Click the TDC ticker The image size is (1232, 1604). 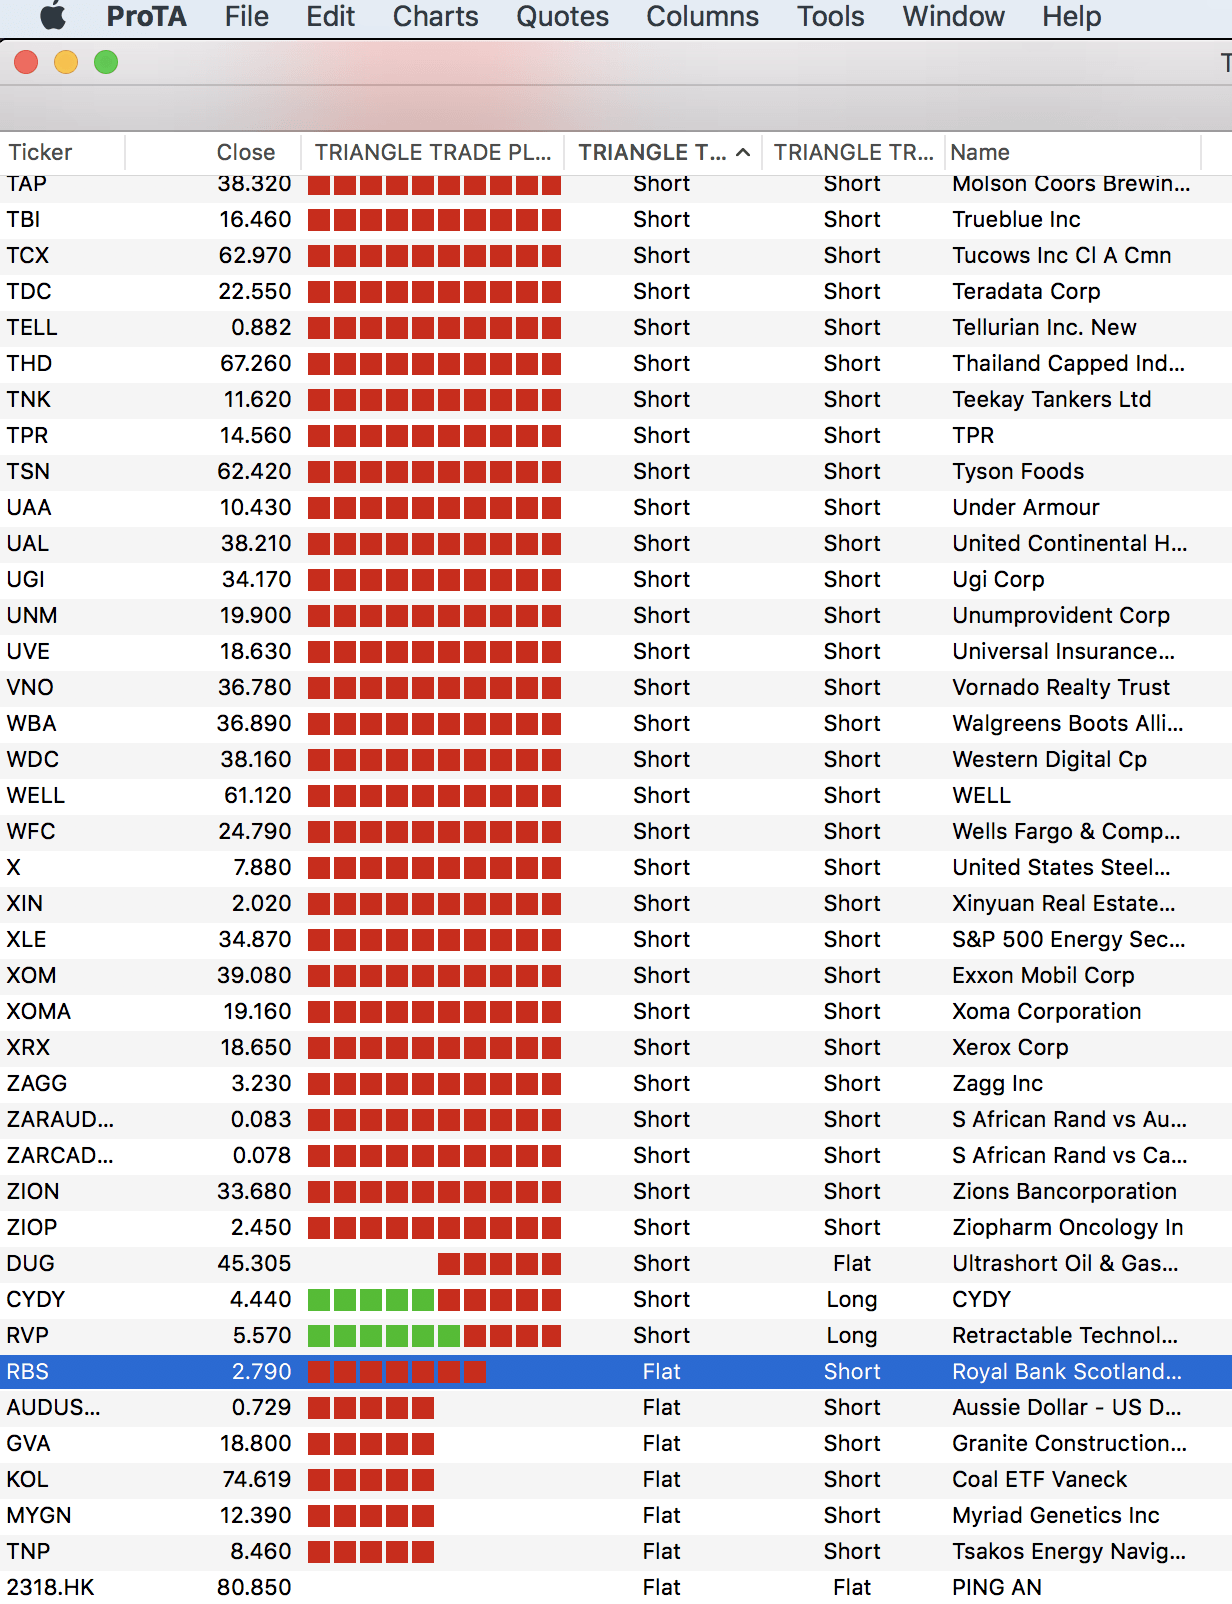click(x=28, y=292)
